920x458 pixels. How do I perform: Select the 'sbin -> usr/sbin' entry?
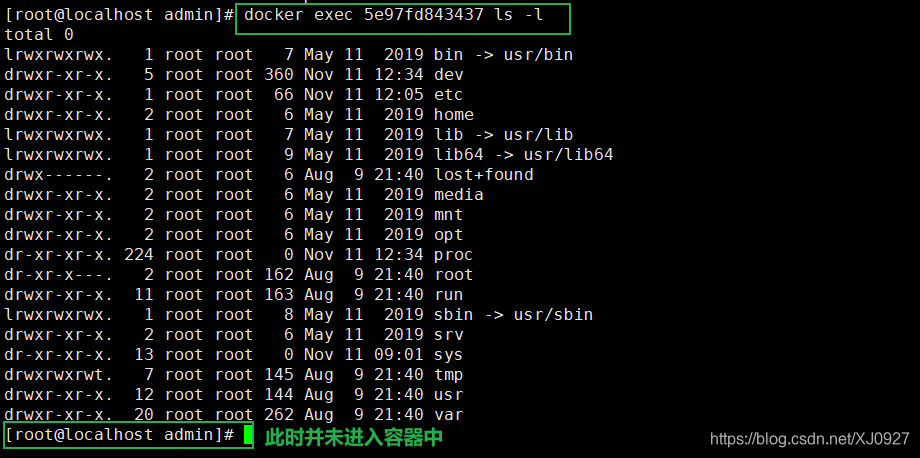(513, 315)
